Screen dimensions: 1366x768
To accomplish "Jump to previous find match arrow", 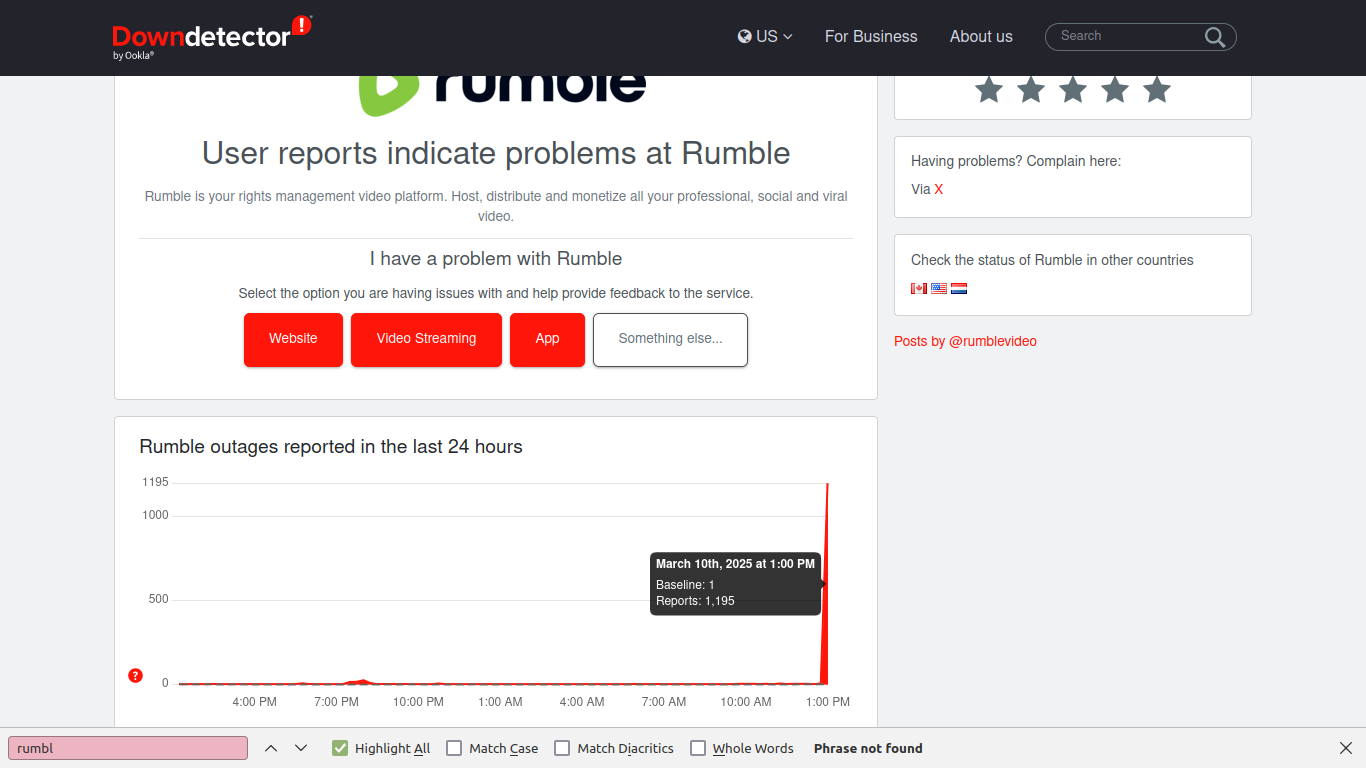I will [x=271, y=748].
